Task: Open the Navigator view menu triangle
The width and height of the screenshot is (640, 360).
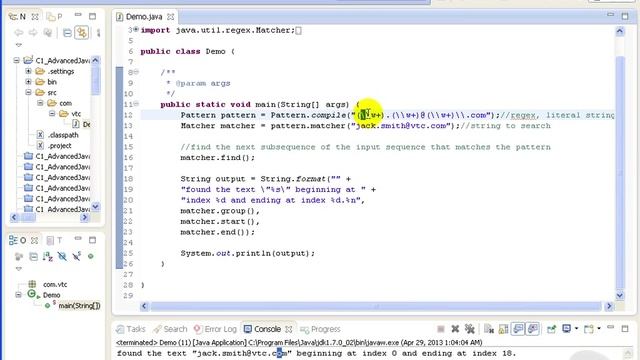Action: click(x=19, y=45)
